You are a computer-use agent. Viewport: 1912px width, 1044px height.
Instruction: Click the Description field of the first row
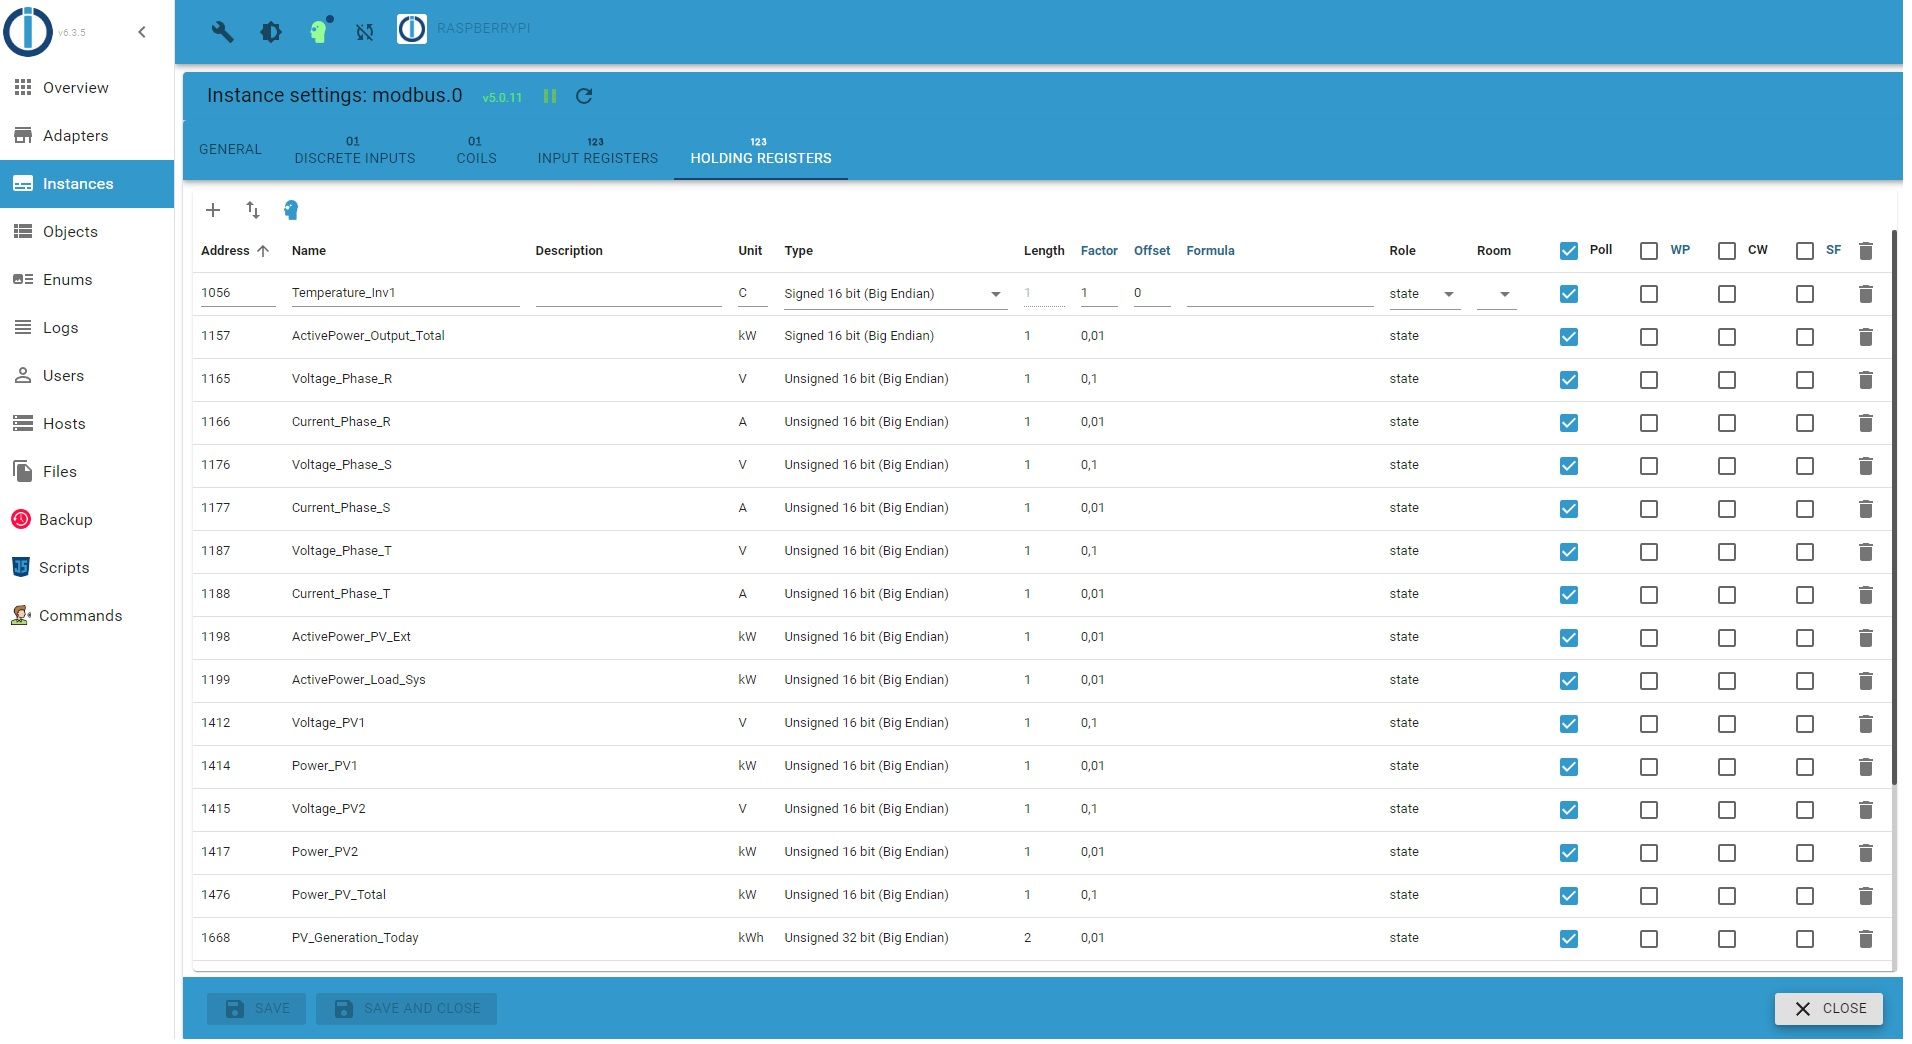pos(628,293)
